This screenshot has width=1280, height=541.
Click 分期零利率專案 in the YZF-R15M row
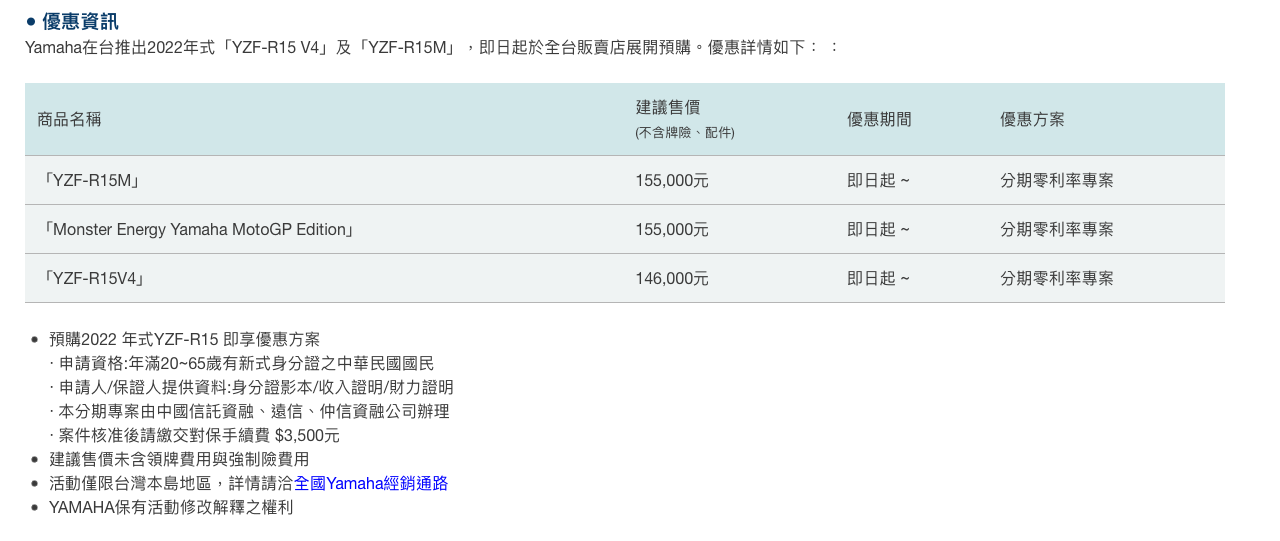1057,181
